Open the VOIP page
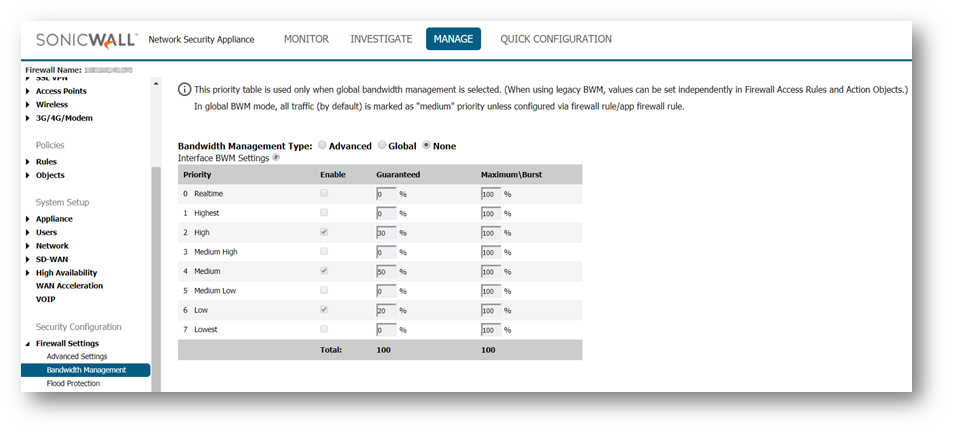This screenshot has width=954, height=434. [x=46, y=299]
